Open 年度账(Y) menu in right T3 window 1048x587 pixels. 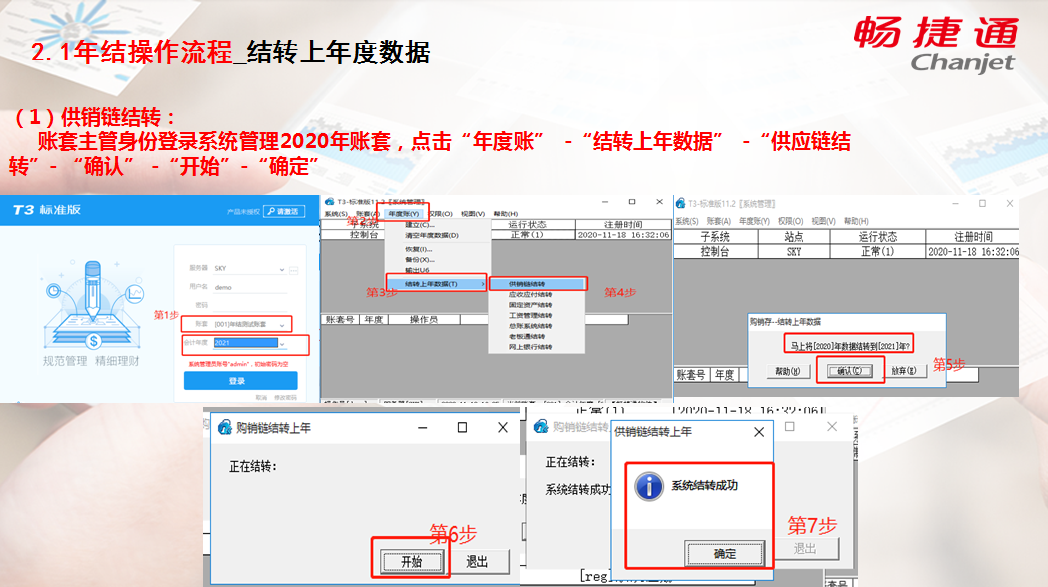(x=754, y=221)
